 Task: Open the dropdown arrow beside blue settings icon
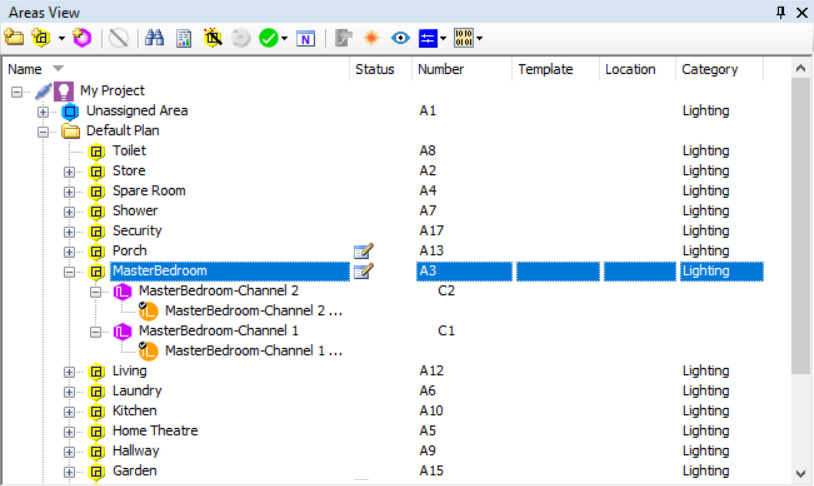coord(443,39)
